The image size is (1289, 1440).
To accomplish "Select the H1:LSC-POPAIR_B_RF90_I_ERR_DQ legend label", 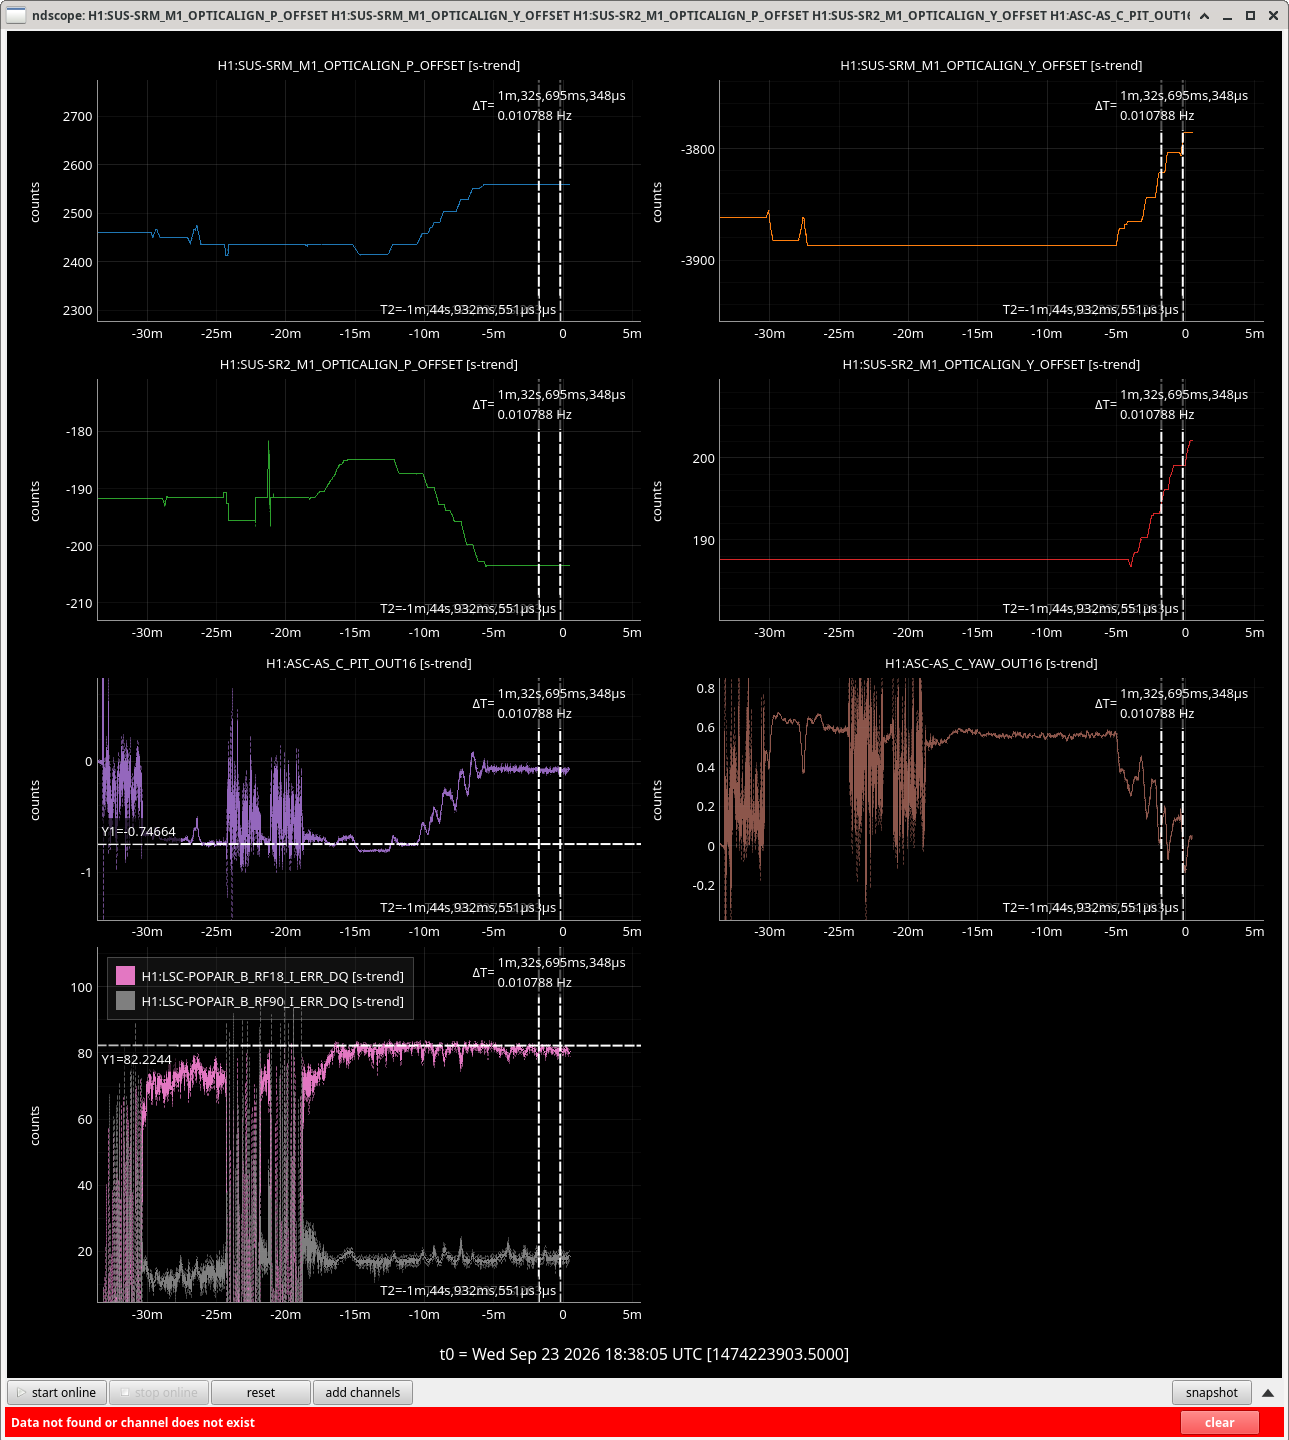I will click(x=273, y=1001).
